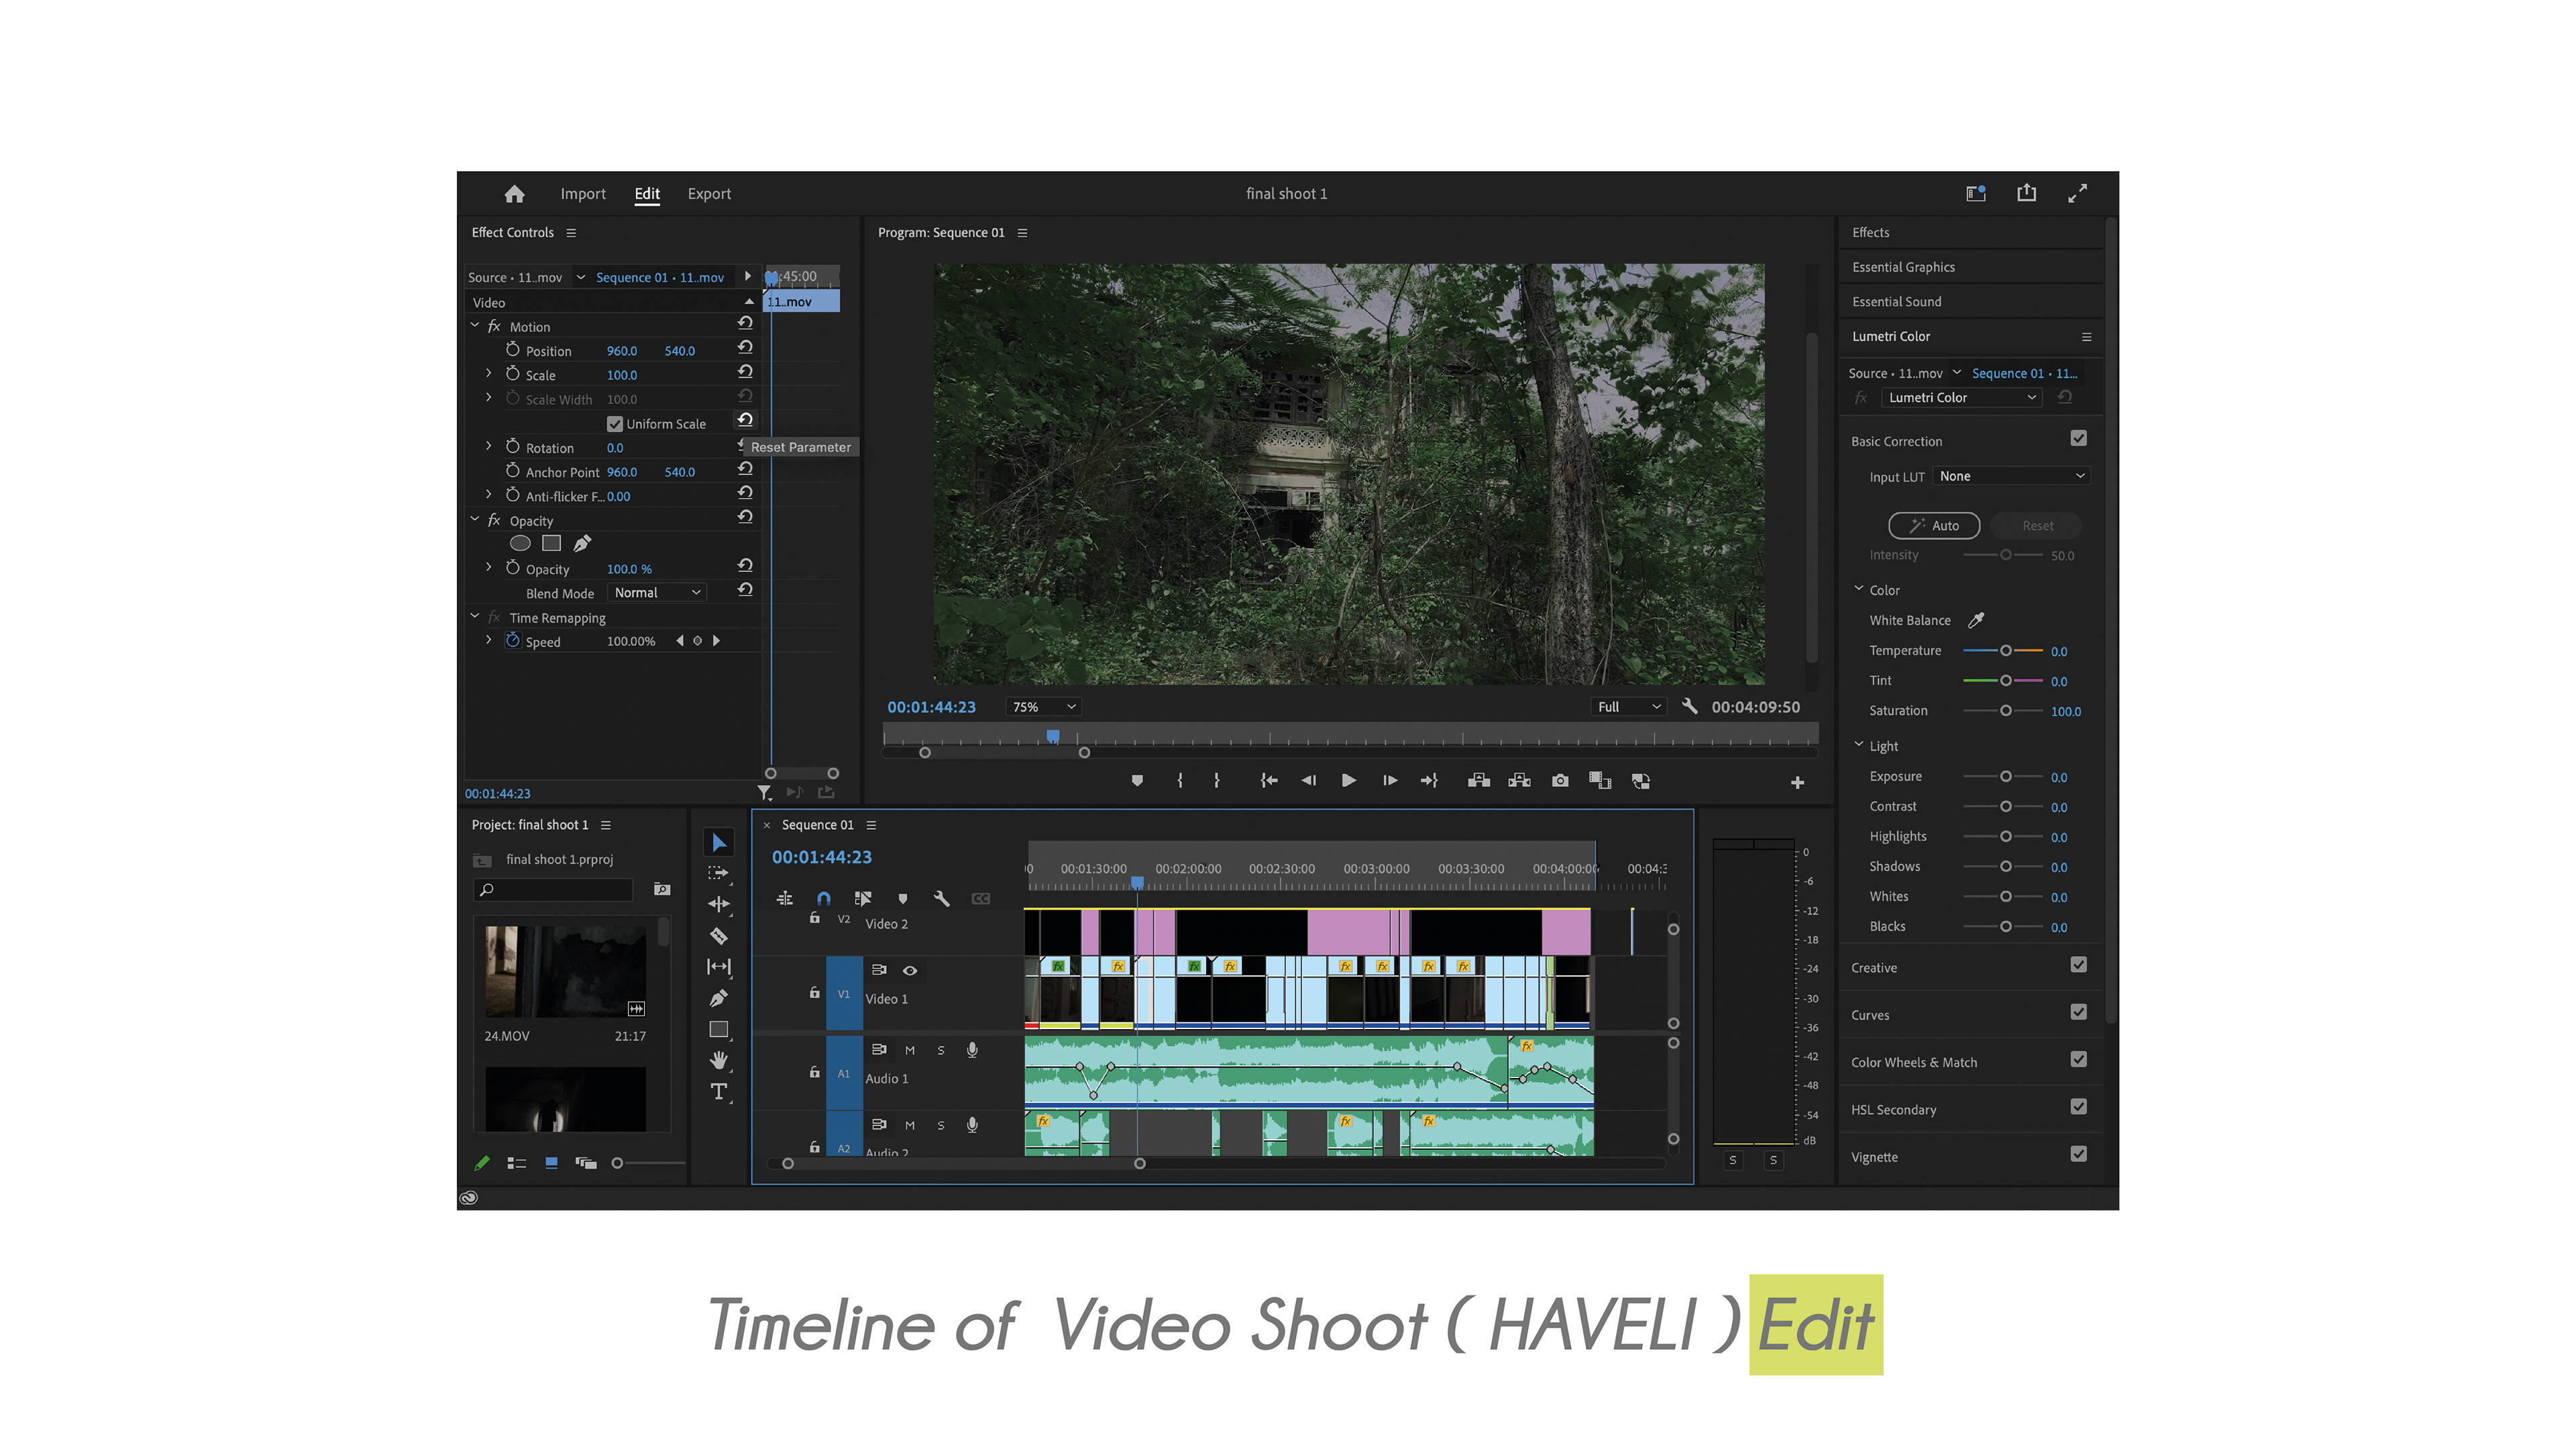Screen dimensions: 2576x1449
Task: Uncheck the Uniform Scale checkbox
Action: click(615, 424)
